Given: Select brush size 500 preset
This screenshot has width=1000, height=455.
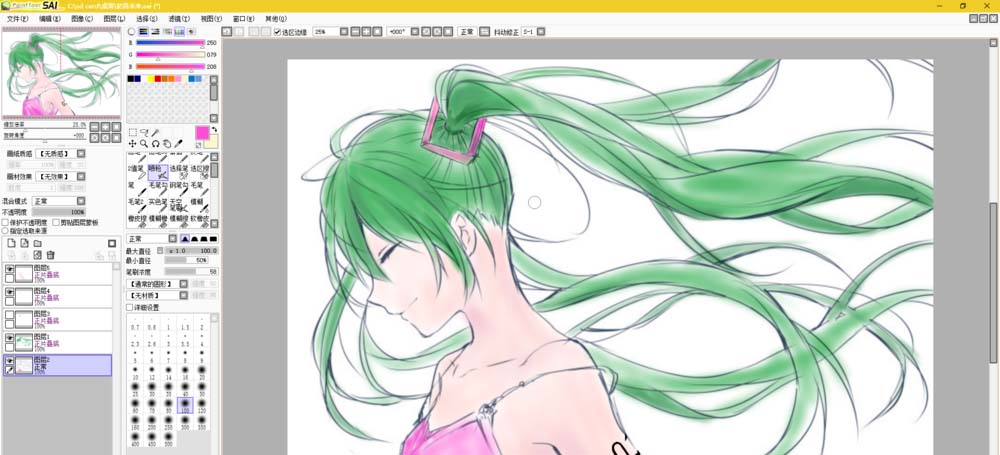Looking at the screenshot, I should [168, 438].
